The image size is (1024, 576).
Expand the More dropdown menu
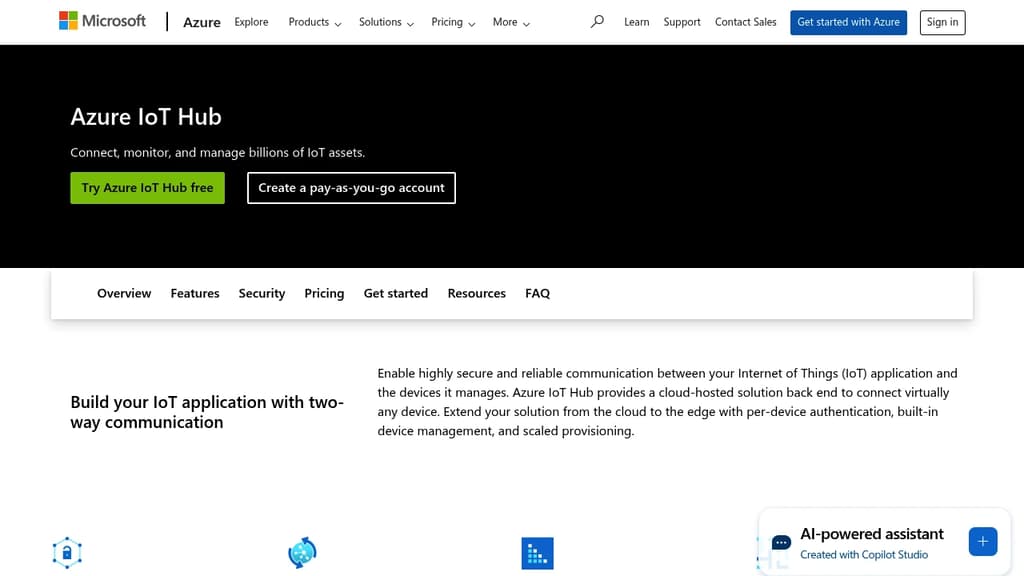[x=511, y=22]
